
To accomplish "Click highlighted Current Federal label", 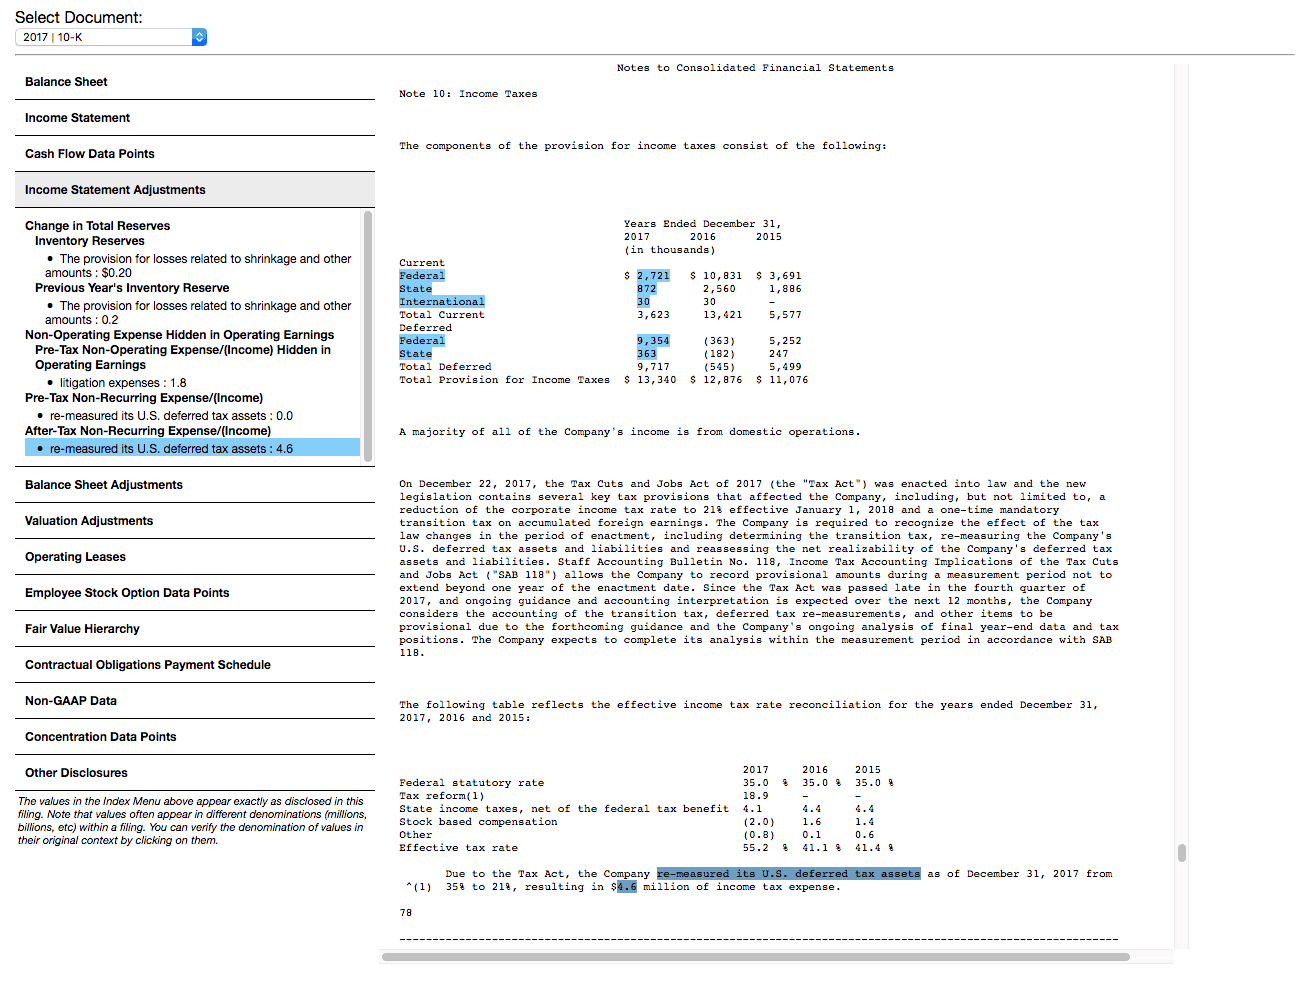I will 422,276.
